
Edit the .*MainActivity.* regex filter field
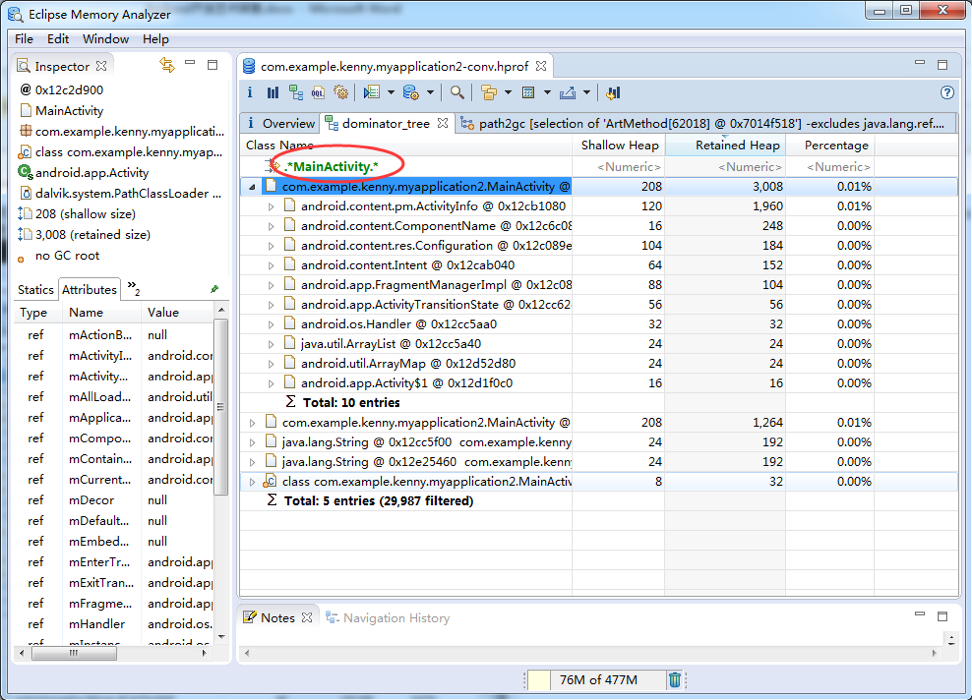[406, 167]
